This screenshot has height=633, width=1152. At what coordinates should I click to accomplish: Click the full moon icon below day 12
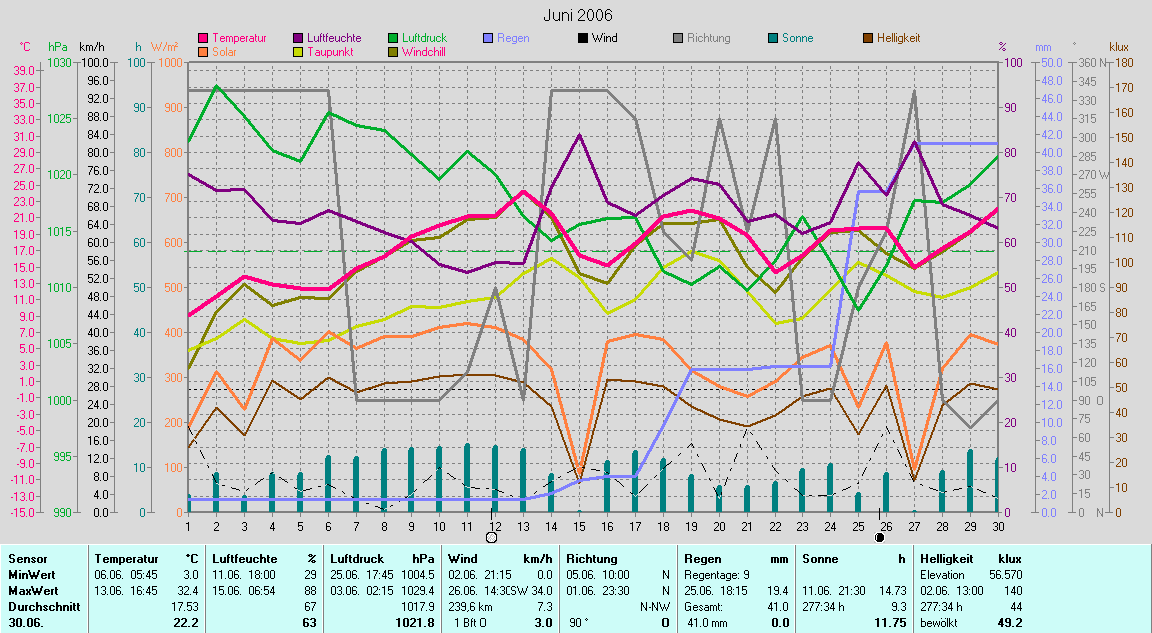(491, 537)
